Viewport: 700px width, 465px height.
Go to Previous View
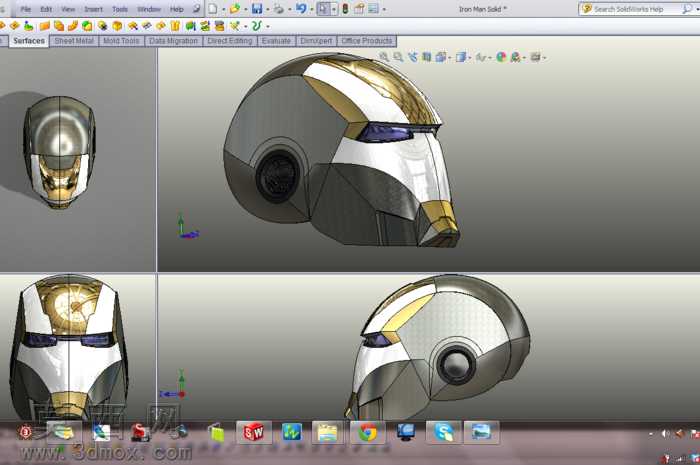pos(412,57)
